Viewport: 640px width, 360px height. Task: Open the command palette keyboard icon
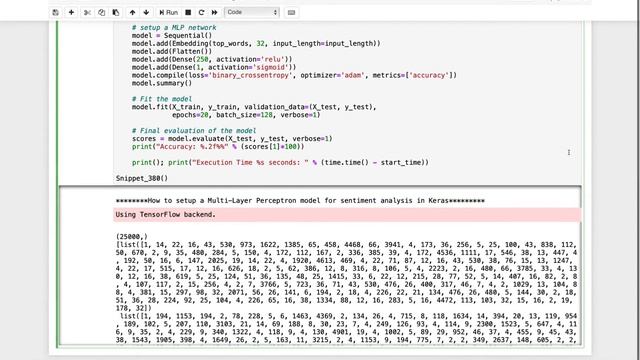[291, 13]
